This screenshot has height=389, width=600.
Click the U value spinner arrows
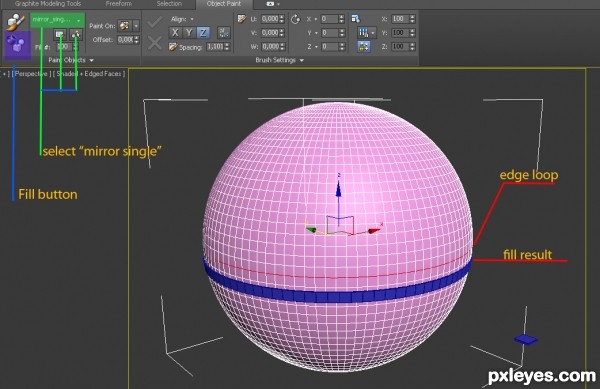pyautogui.click(x=282, y=19)
